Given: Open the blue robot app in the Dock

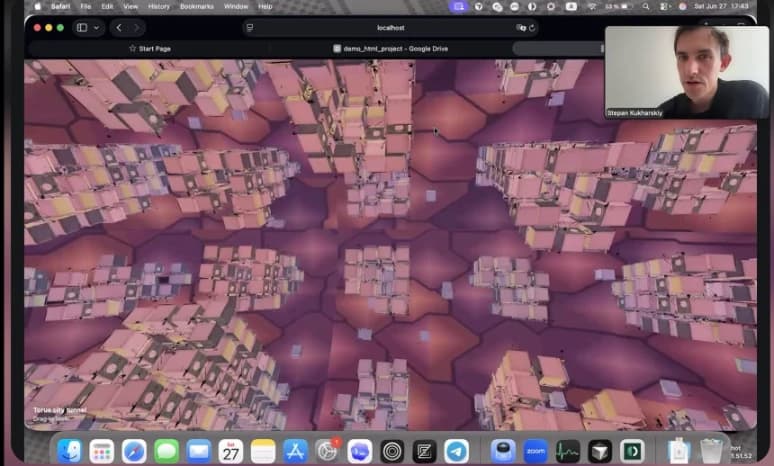Looking at the screenshot, I should point(503,451).
